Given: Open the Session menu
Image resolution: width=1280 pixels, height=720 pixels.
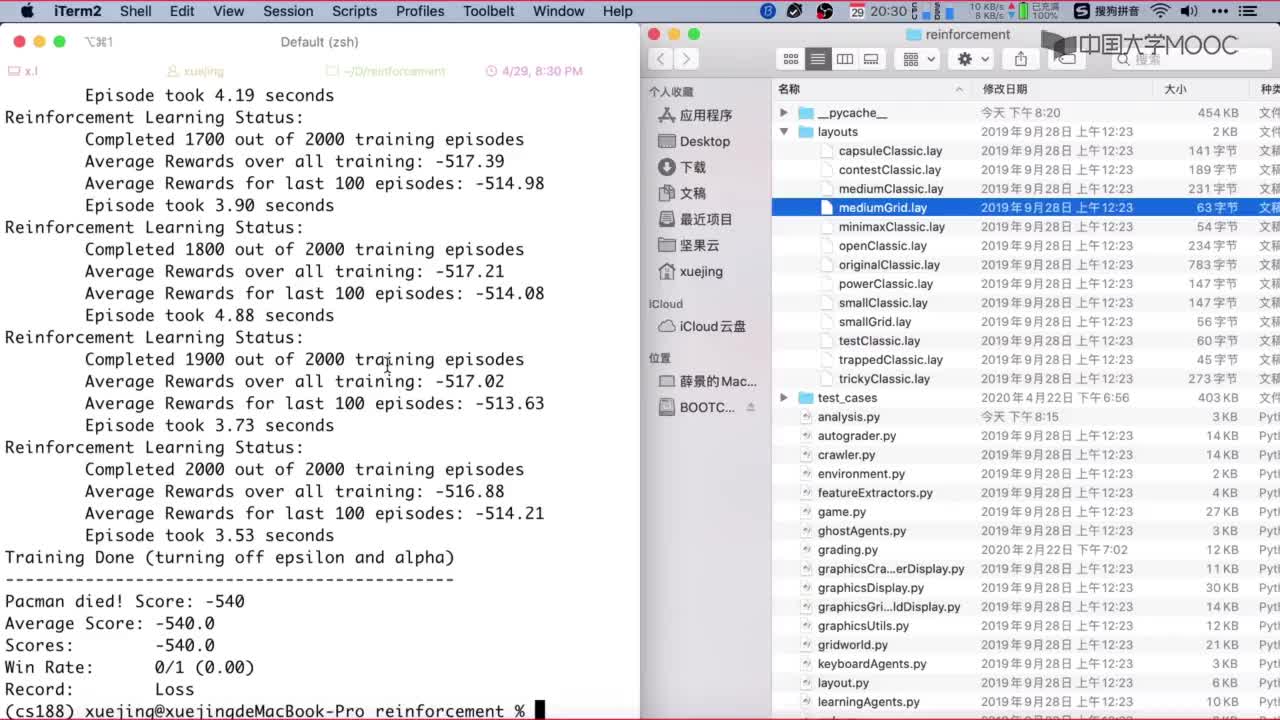Looking at the screenshot, I should pos(288,11).
